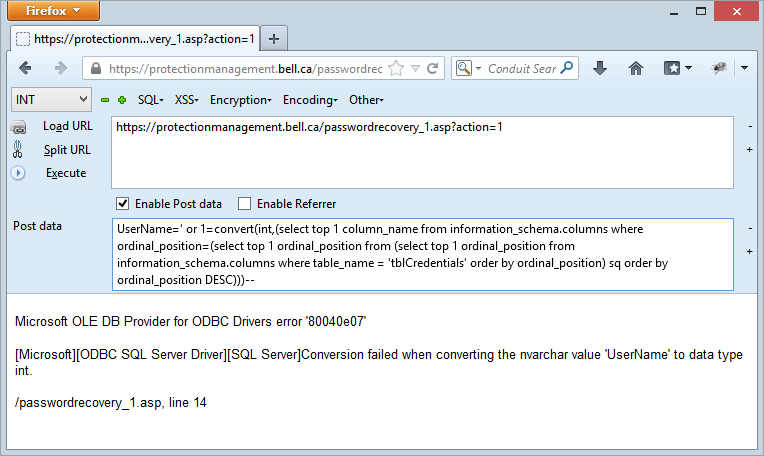Reload the page with the refresh icon

pos(432,68)
